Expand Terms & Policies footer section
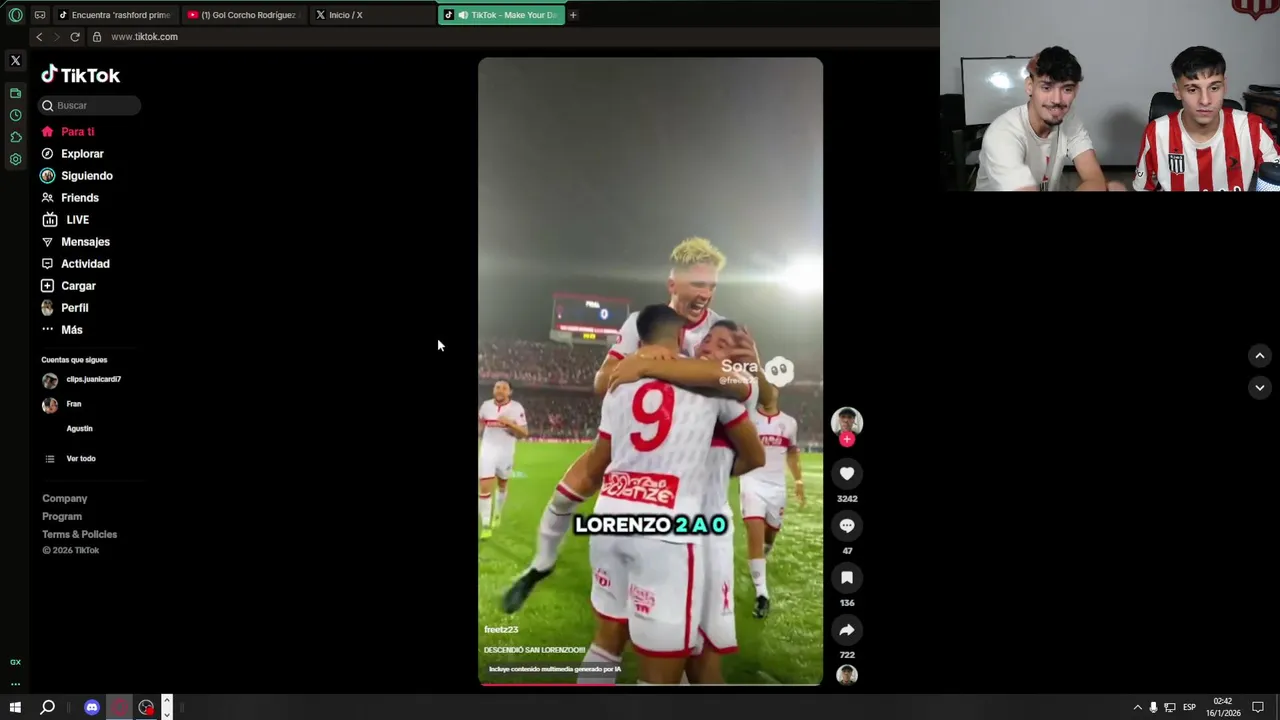This screenshot has height=720, width=1280. pos(80,534)
